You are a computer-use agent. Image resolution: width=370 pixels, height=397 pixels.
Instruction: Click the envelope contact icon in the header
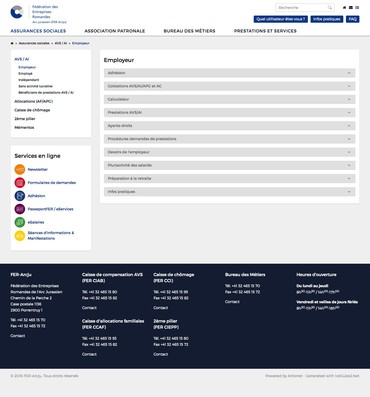click(351, 7)
